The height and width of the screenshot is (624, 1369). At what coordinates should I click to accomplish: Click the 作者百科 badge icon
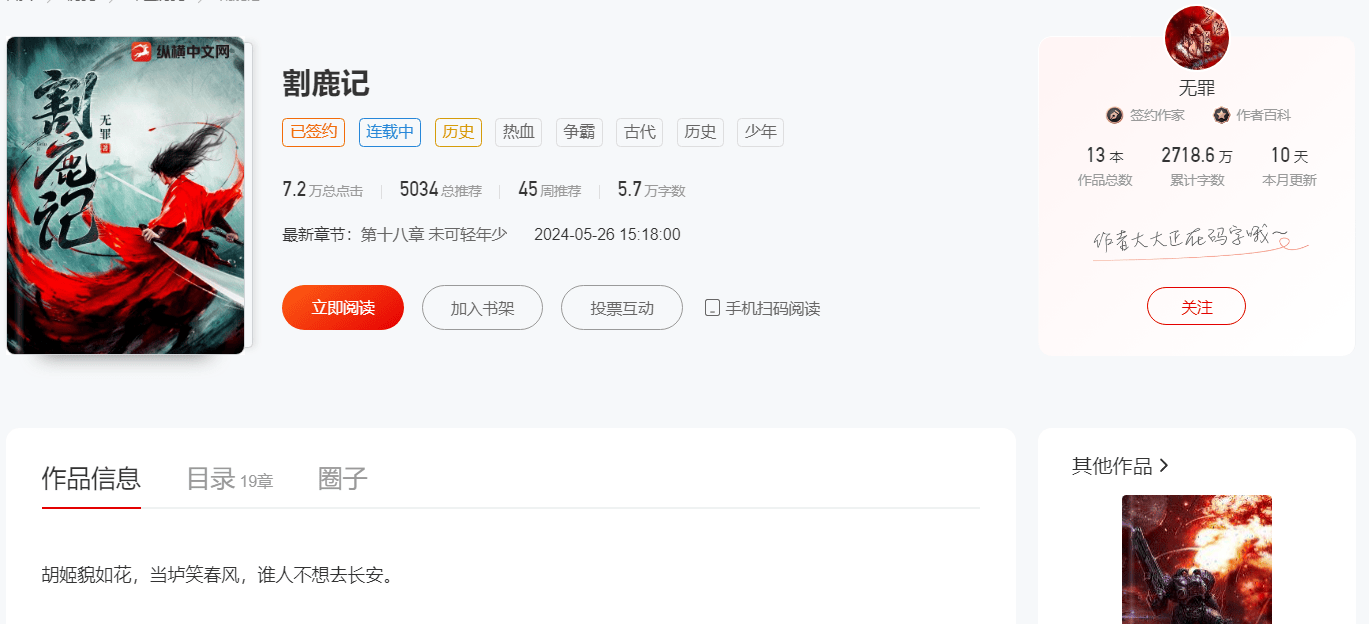point(1221,115)
